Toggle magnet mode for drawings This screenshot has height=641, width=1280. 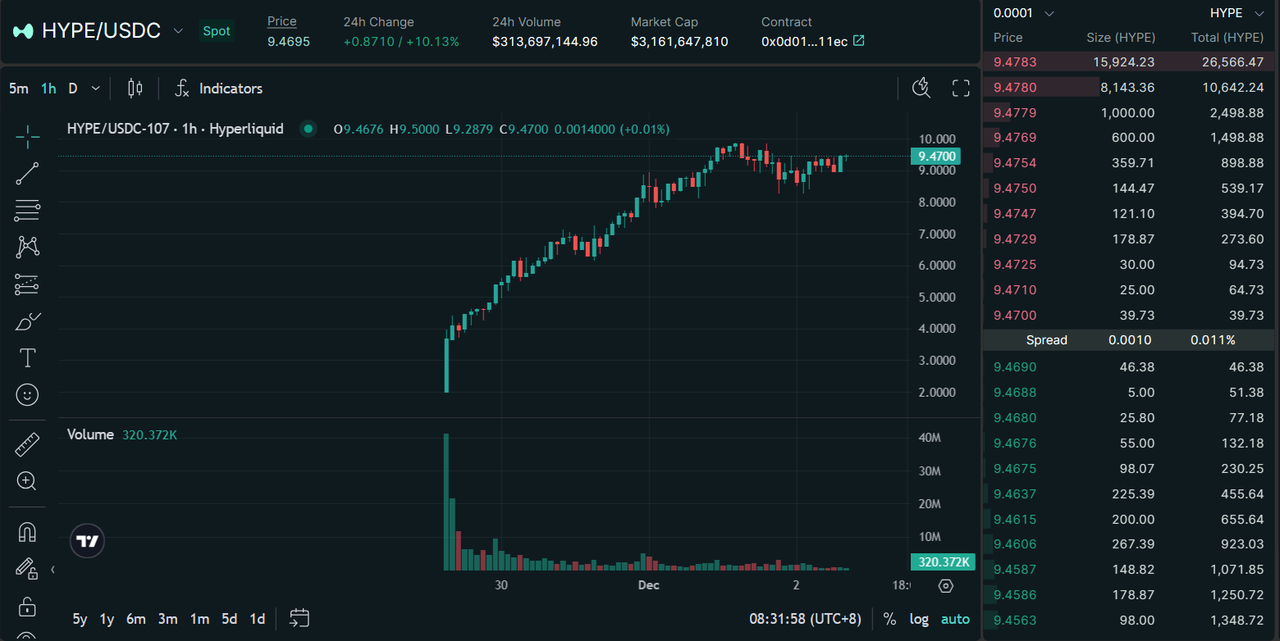point(28,532)
